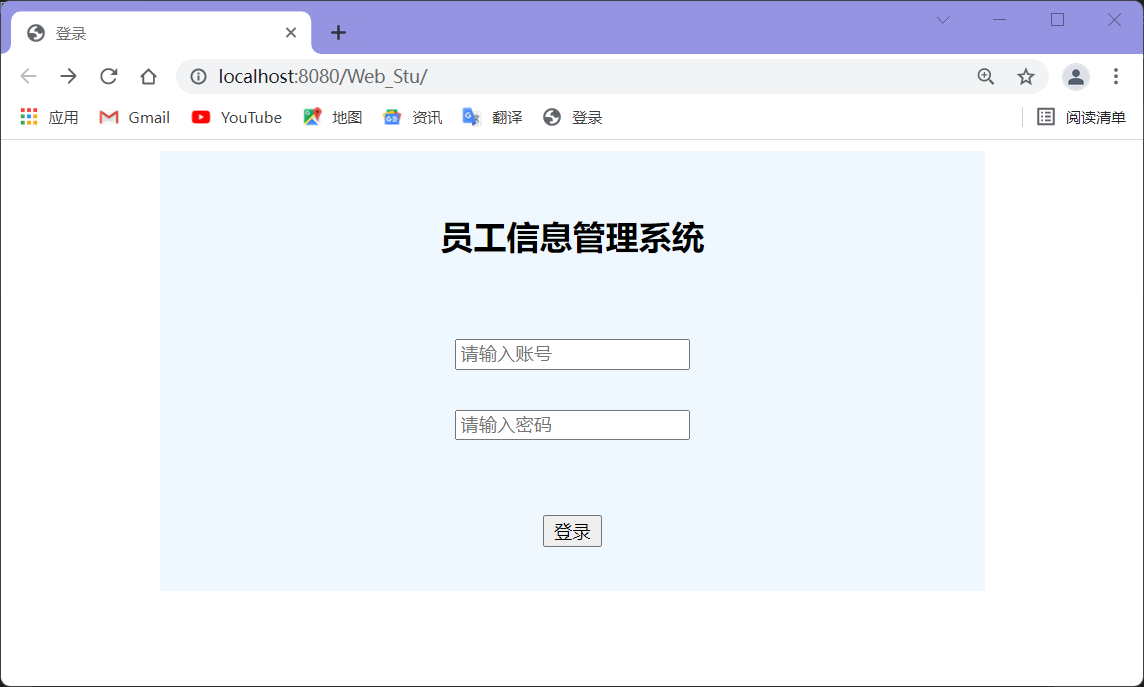1144x687 pixels.
Task: Open the 资讯 (News) bookmark
Action: tap(412, 117)
